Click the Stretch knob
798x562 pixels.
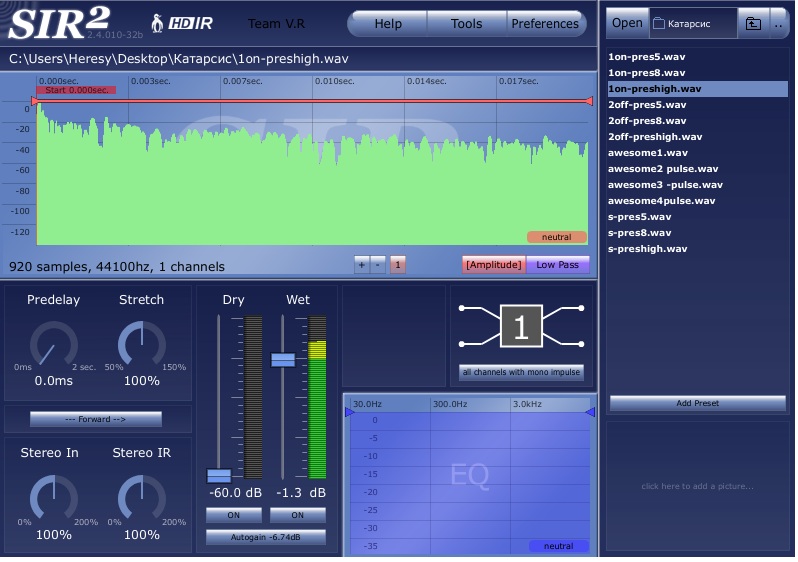(x=141, y=344)
